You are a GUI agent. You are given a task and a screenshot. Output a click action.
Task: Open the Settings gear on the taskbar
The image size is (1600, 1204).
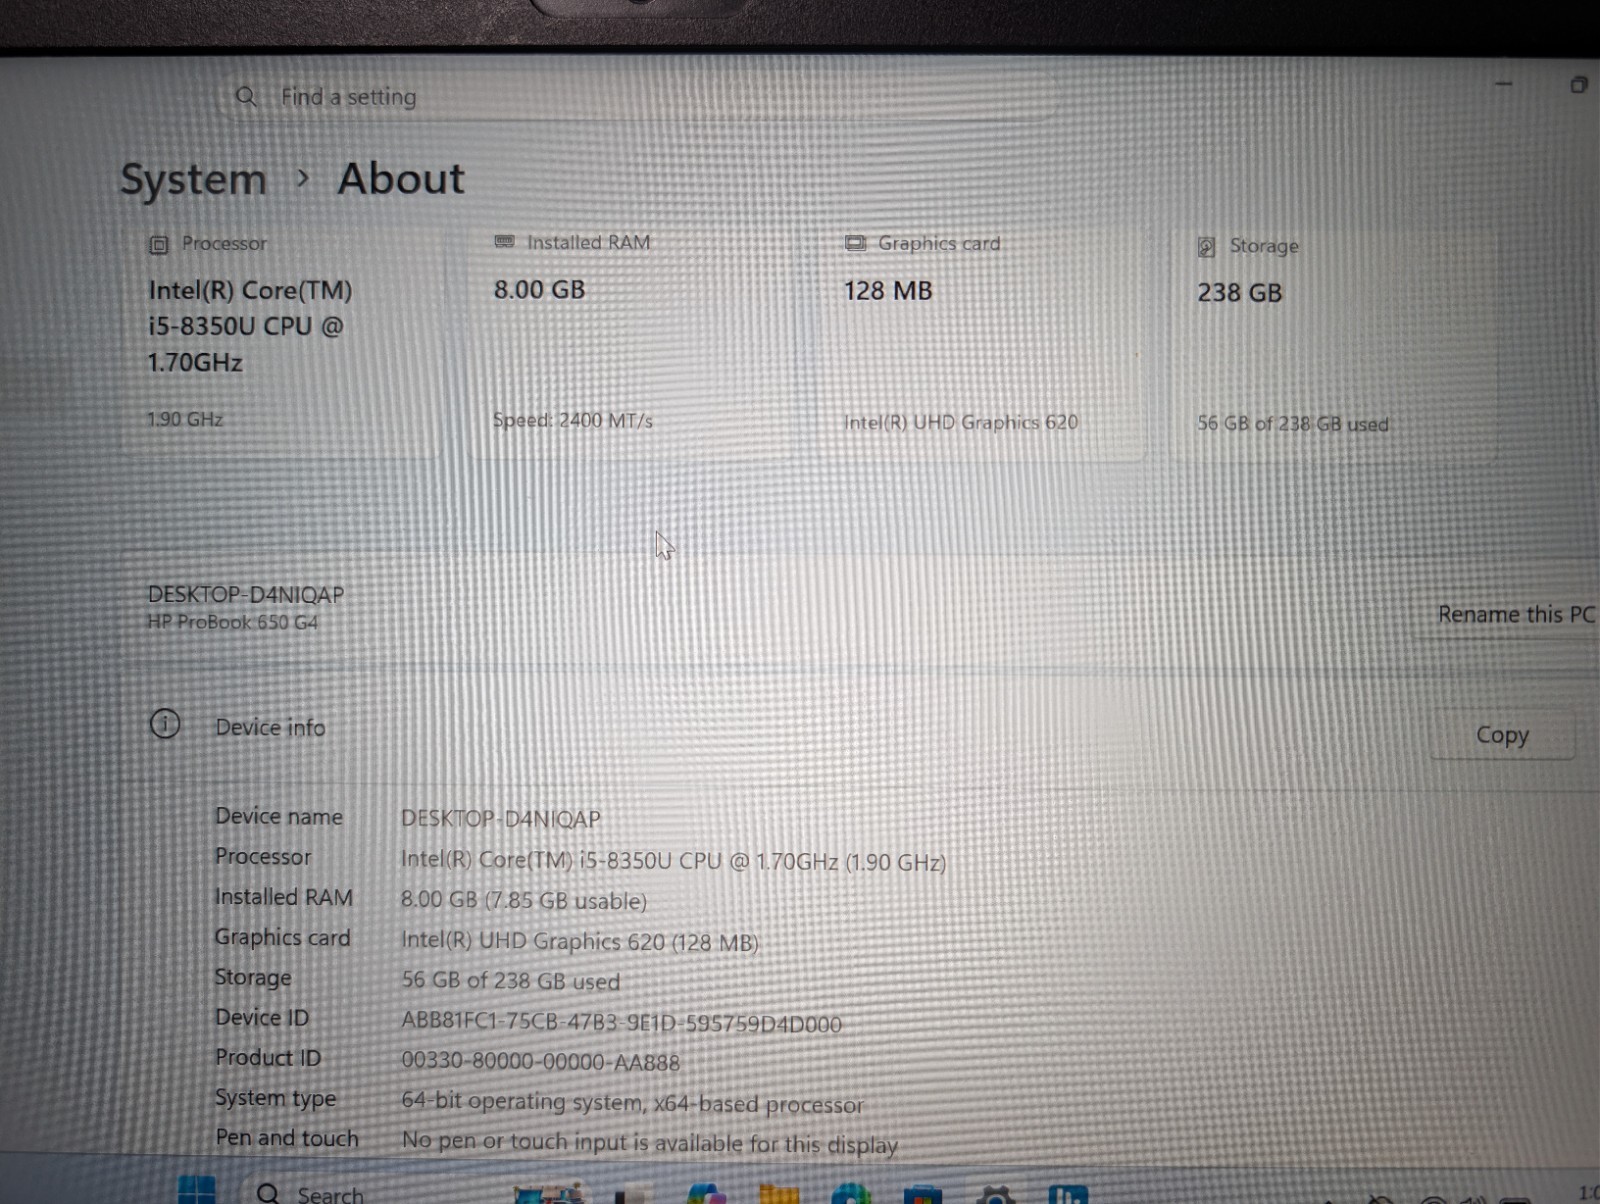995,1195
